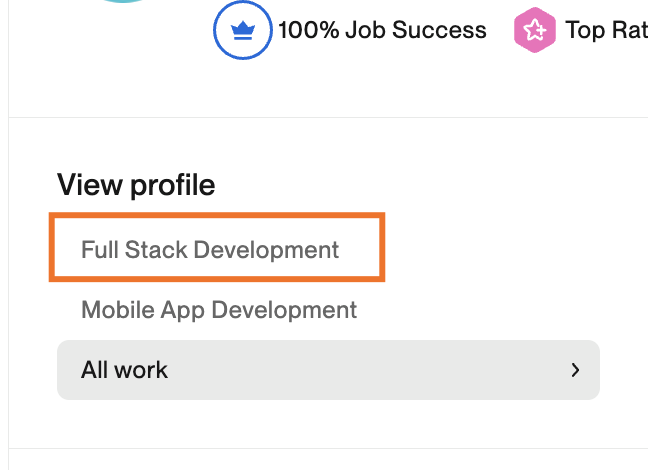Image resolution: width=648 pixels, height=470 pixels.
Task: Switch to the Mobile App Development specialization
Action: coord(219,310)
